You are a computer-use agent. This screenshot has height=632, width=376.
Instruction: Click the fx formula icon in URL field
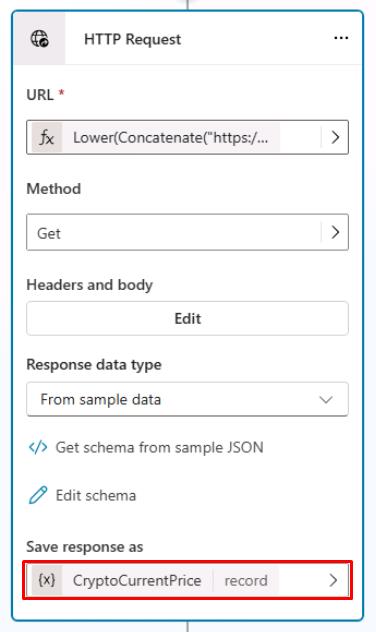tap(47, 138)
